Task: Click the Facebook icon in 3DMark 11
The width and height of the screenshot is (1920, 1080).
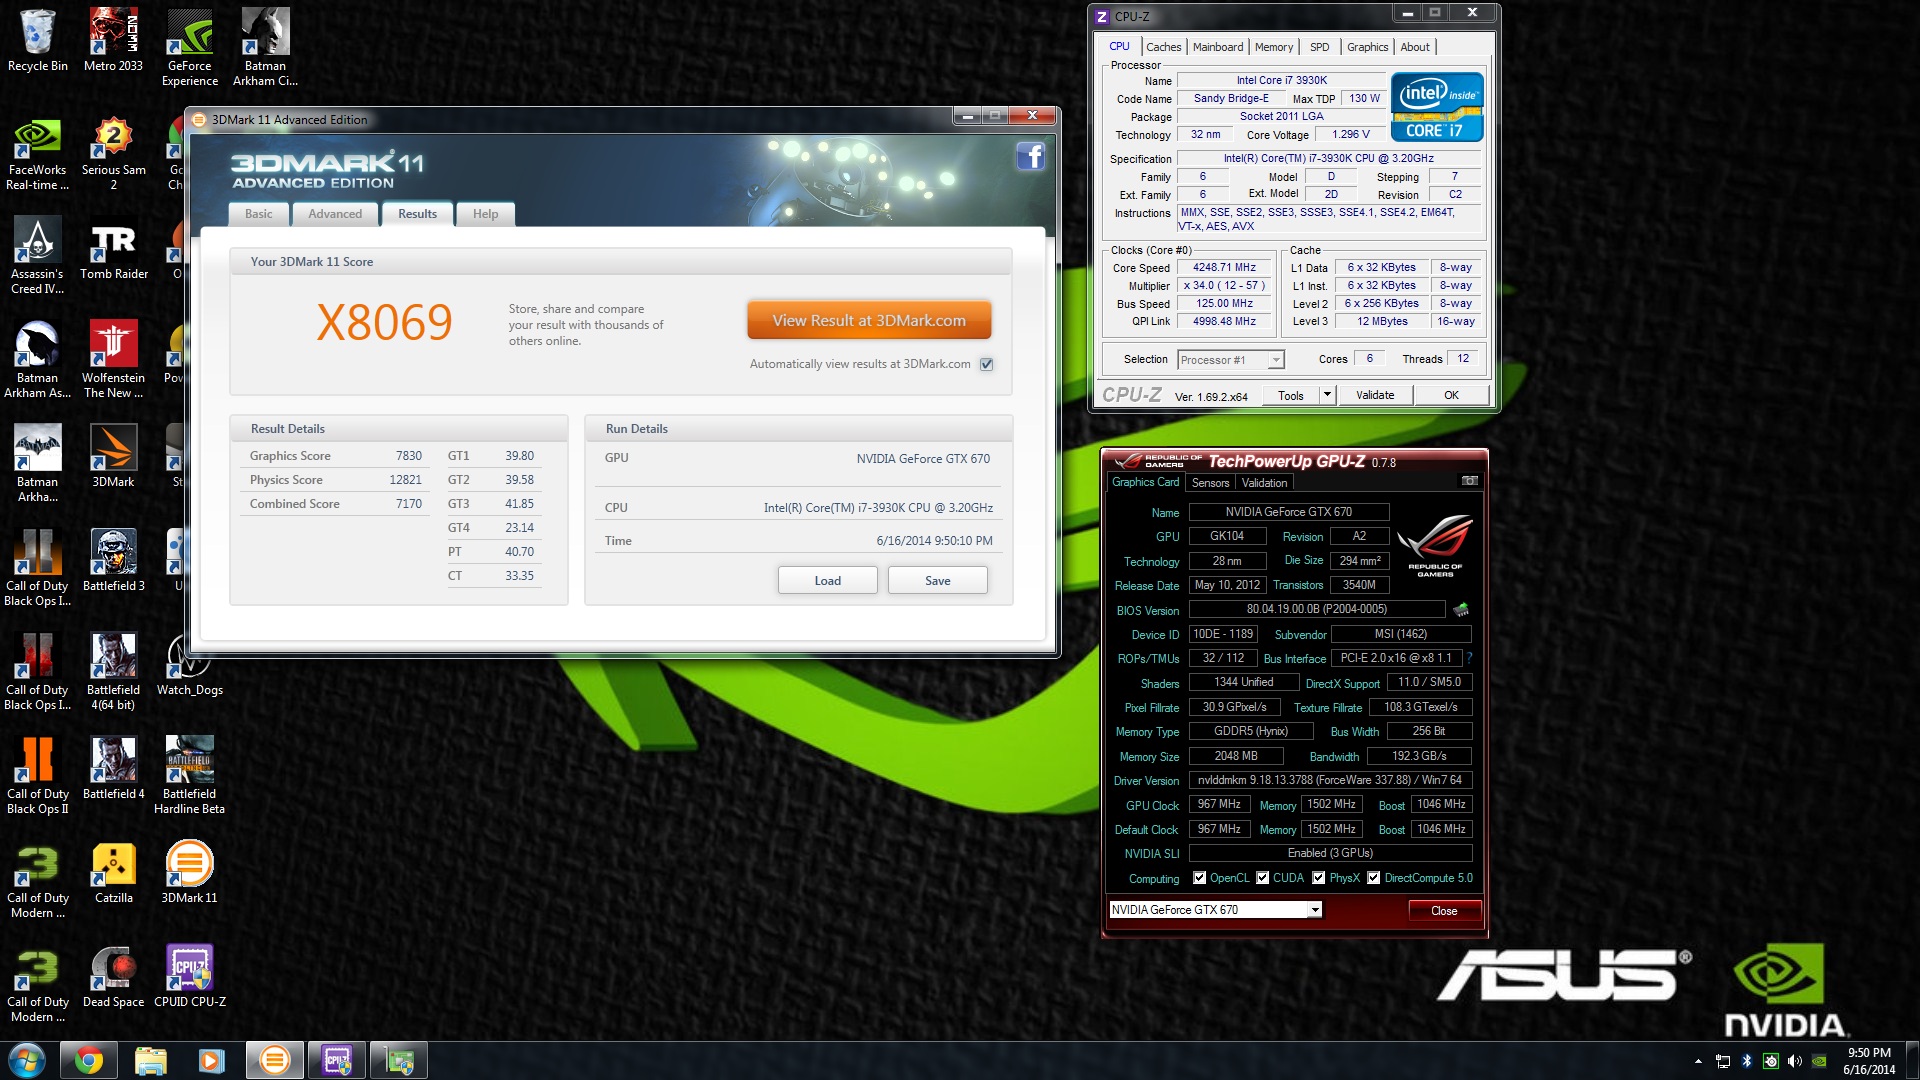Action: [x=1030, y=156]
